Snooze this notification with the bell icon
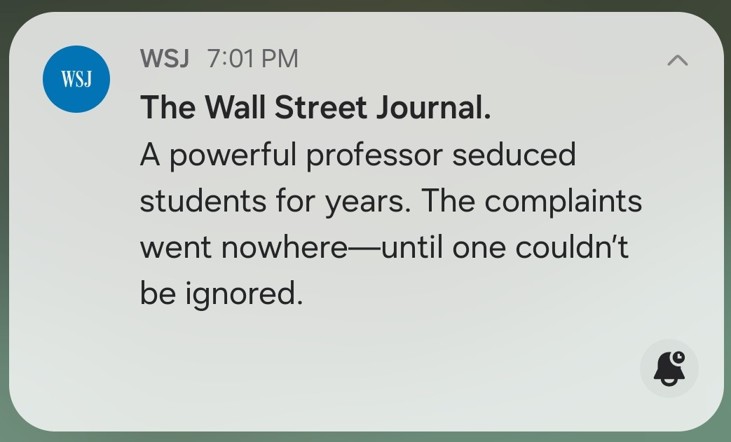Viewport: 731px width, 442px height. click(669, 369)
